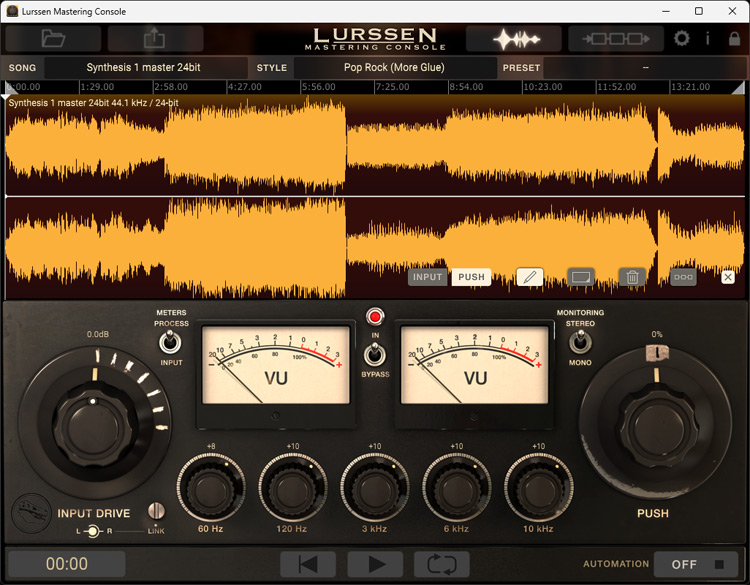Click the padlock lock icon
Viewport: 750px width, 585px height.
click(734, 38)
